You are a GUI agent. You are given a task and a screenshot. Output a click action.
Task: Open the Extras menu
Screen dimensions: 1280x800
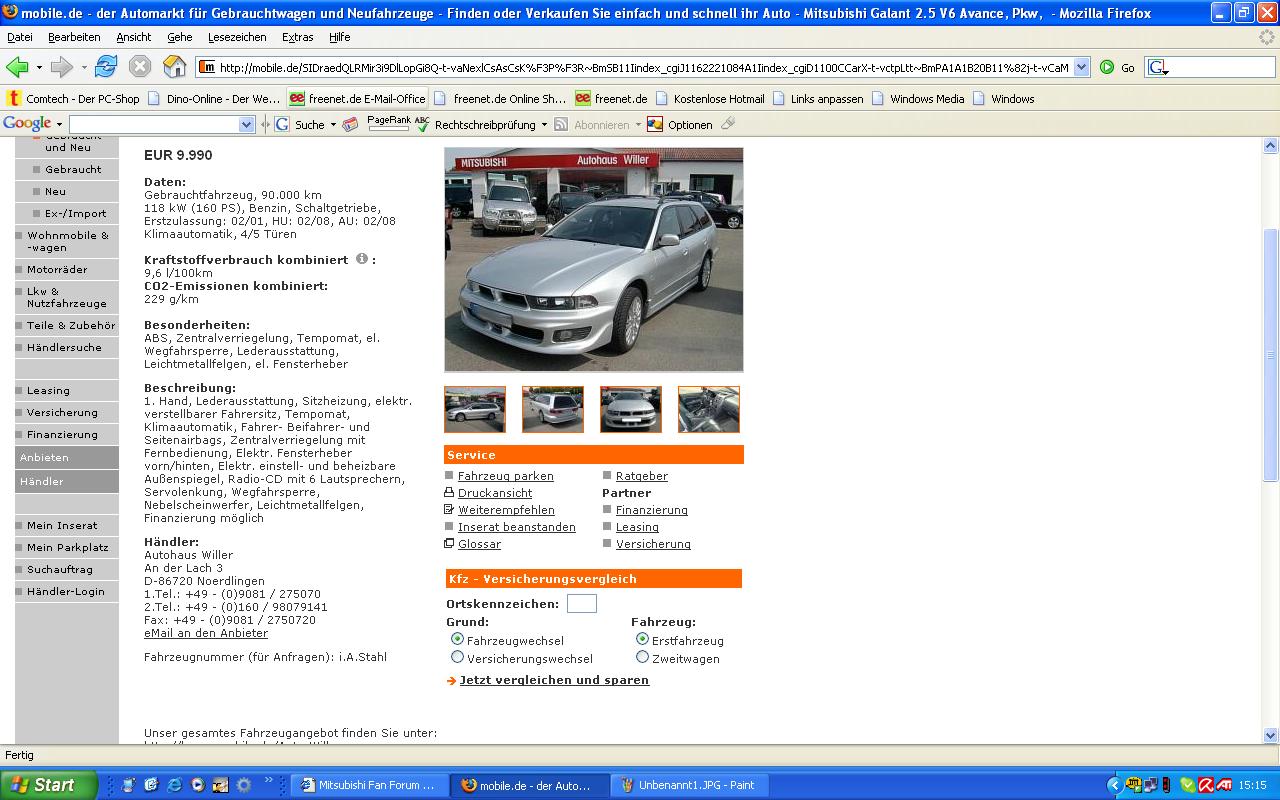[297, 37]
